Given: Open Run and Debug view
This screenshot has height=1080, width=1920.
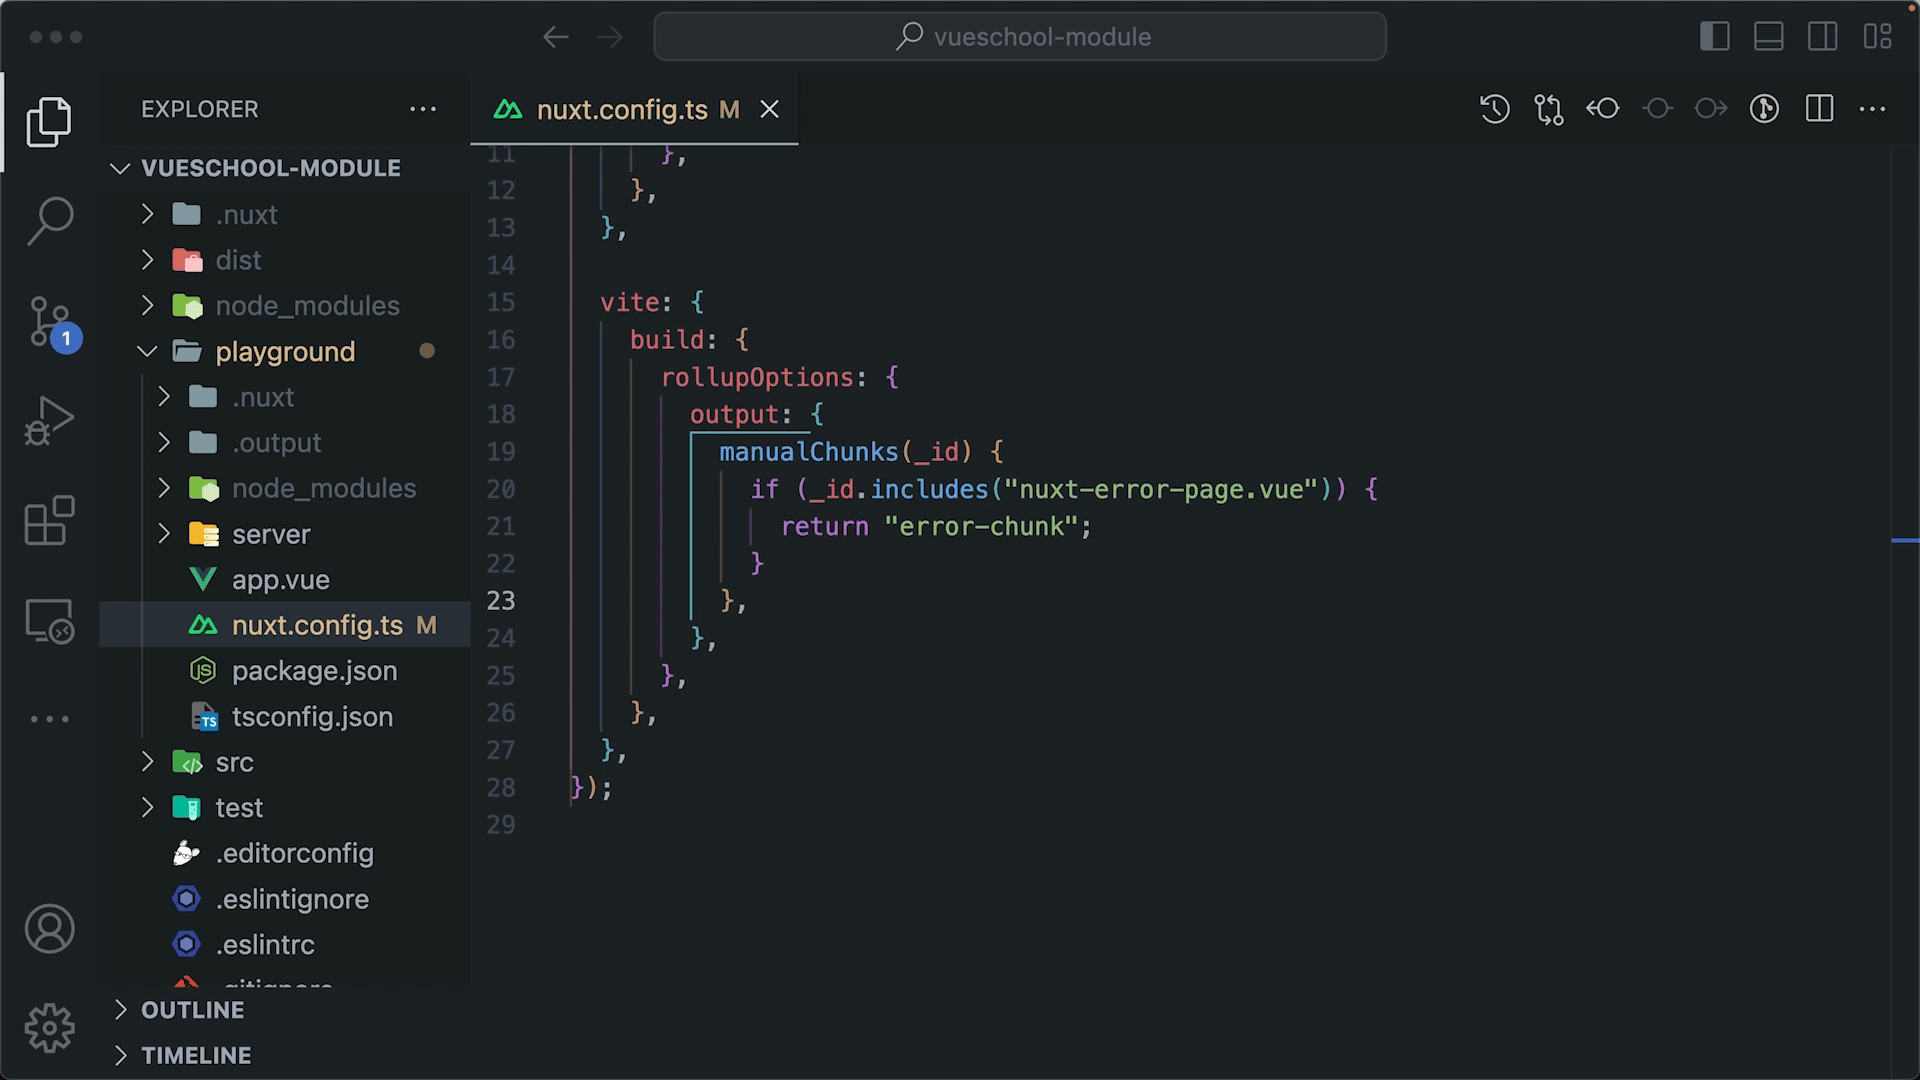Looking at the screenshot, I should pyautogui.click(x=49, y=421).
